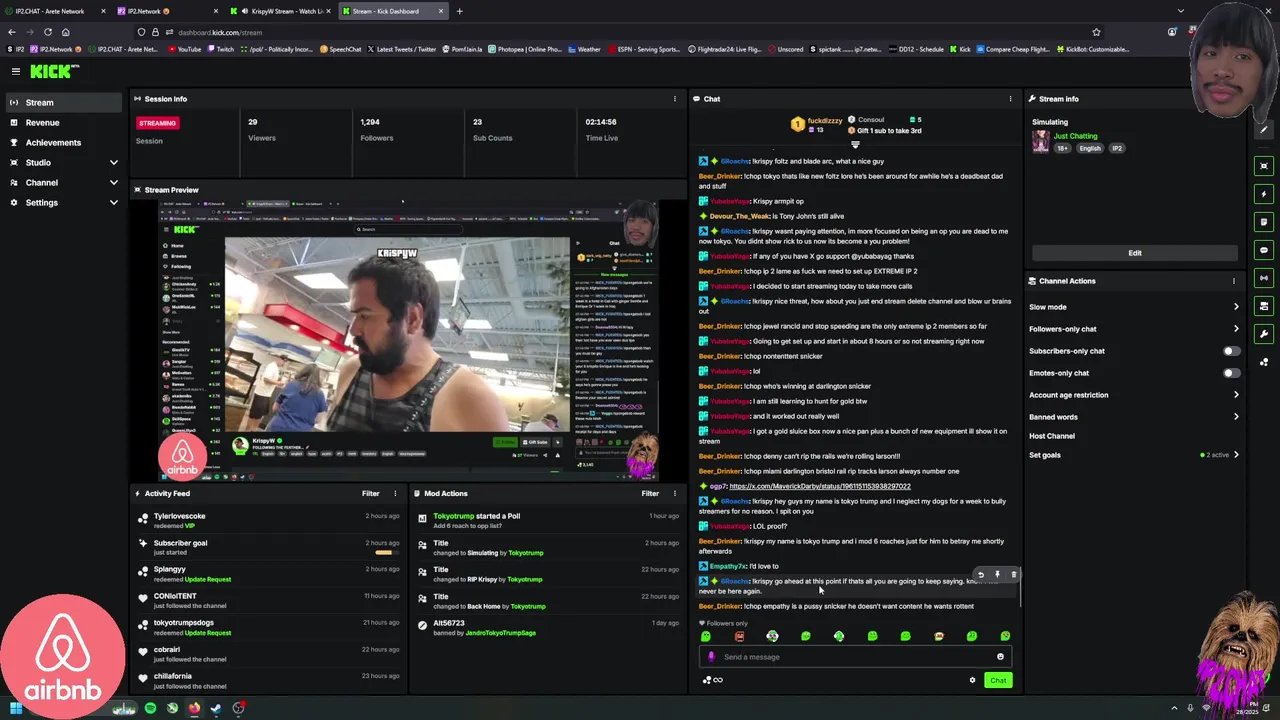Delete the hovered chat message

[x=1013, y=575]
